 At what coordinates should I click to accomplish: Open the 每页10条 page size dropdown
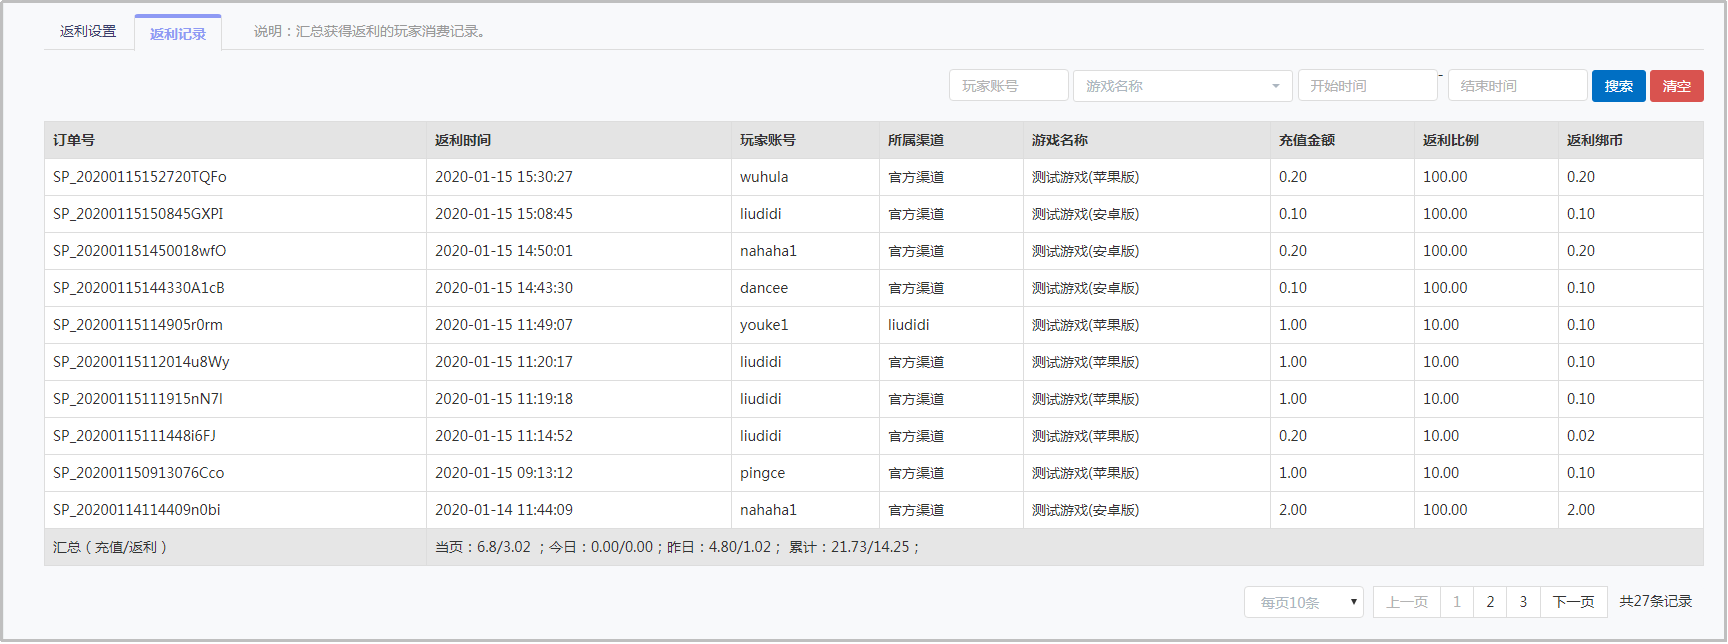tap(1304, 602)
